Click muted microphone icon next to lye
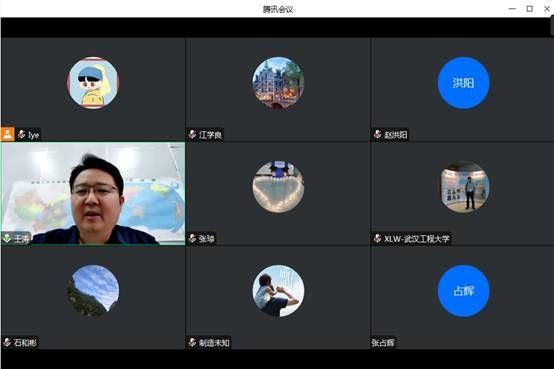This screenshot has width=554, height=369. (x=22, y=134)
